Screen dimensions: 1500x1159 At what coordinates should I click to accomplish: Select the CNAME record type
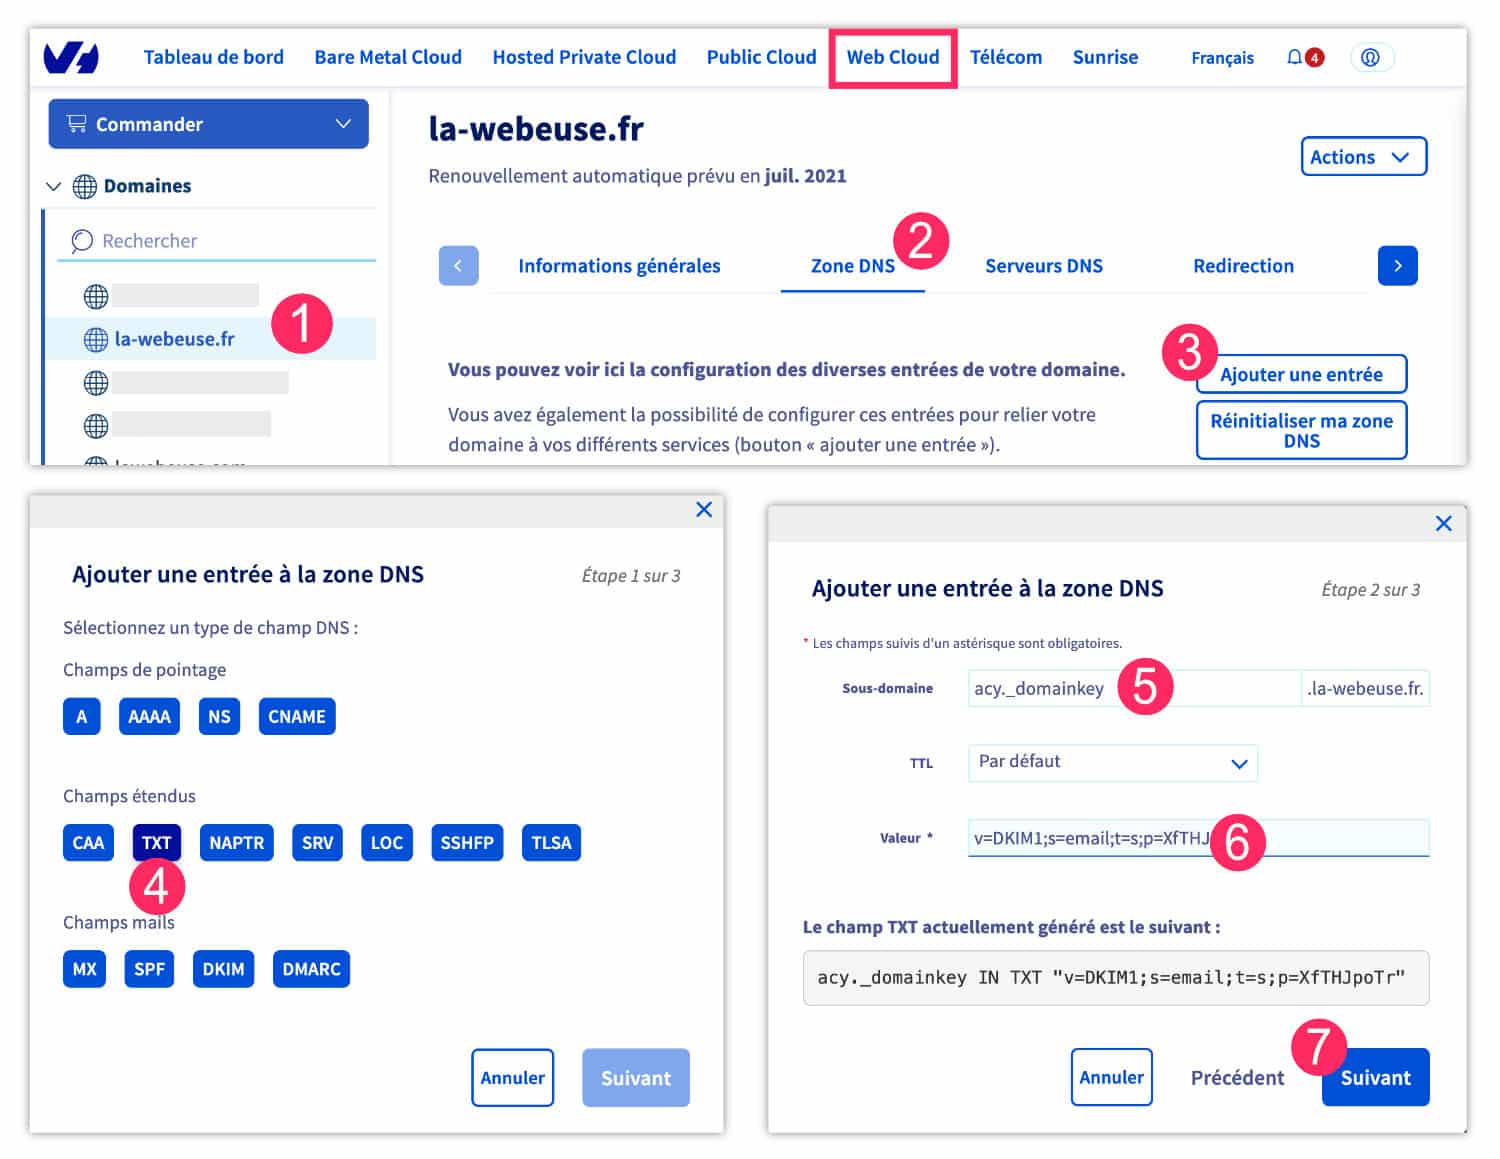tap(297, 716)
